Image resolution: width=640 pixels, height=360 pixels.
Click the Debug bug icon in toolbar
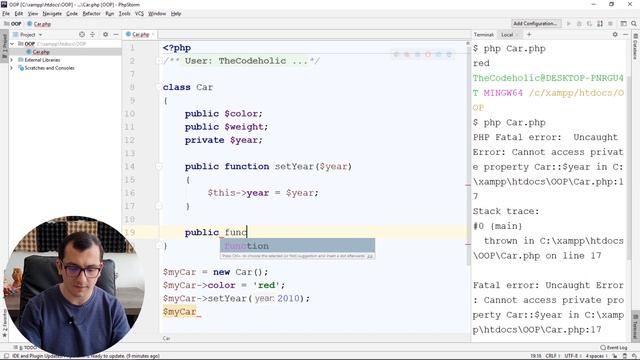pyautogui.click(x=579, y=24)
